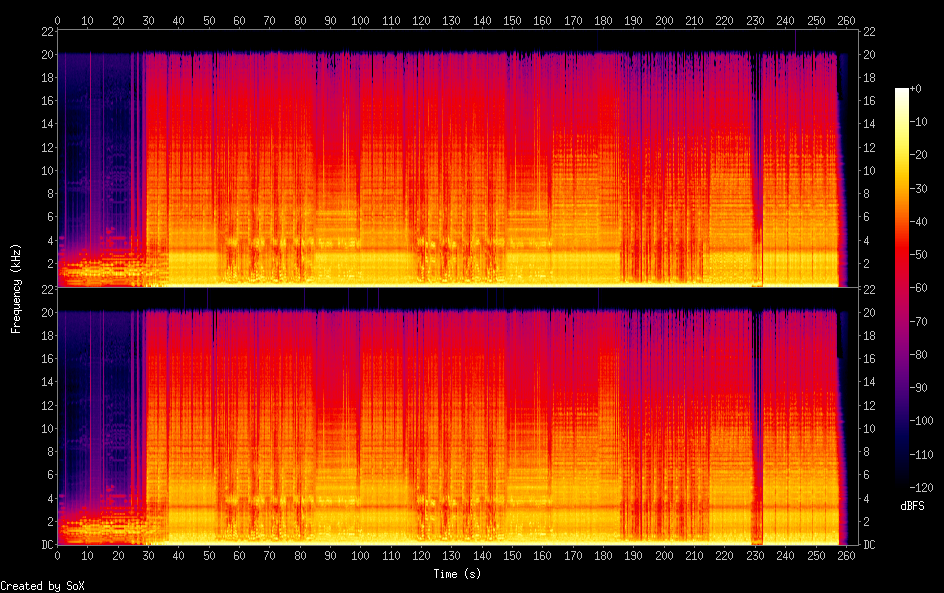Image resolution: width=944 pixels, height=593 pixels.
Task: Click the "Time (s)" axis label
Action: tap(458, 574)
